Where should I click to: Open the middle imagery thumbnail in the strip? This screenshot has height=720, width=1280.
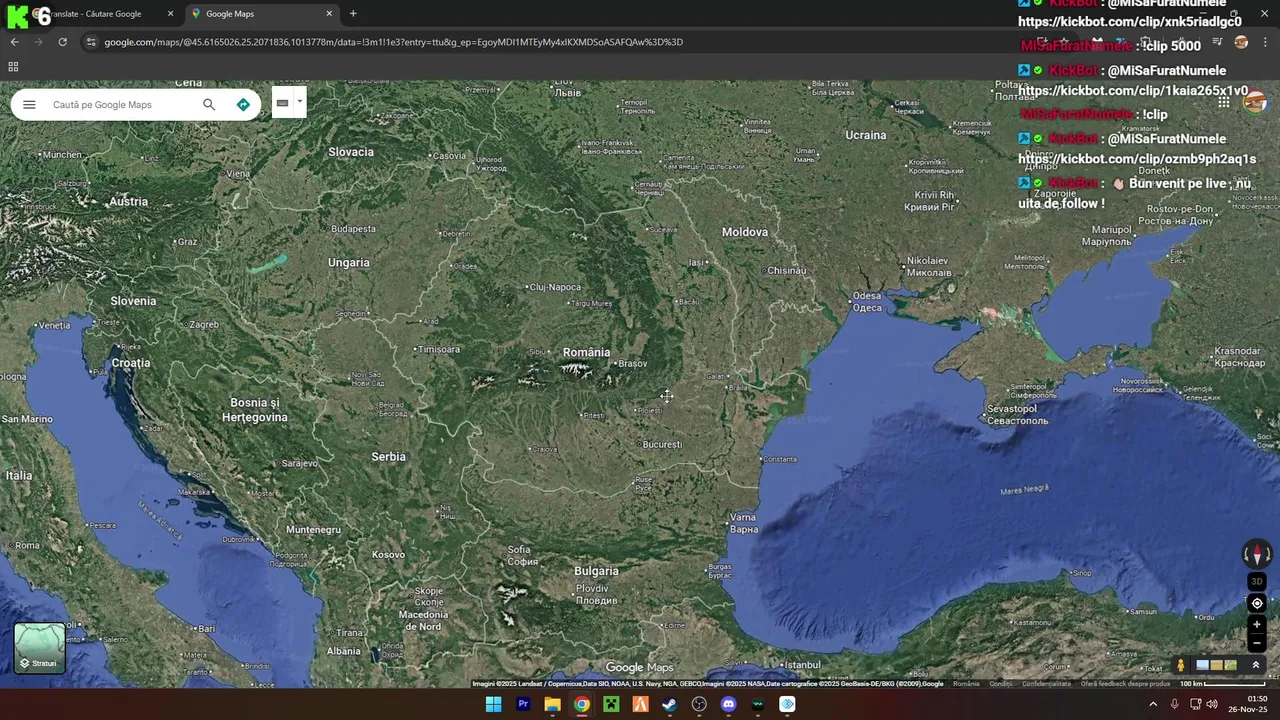pos(1216,665)
